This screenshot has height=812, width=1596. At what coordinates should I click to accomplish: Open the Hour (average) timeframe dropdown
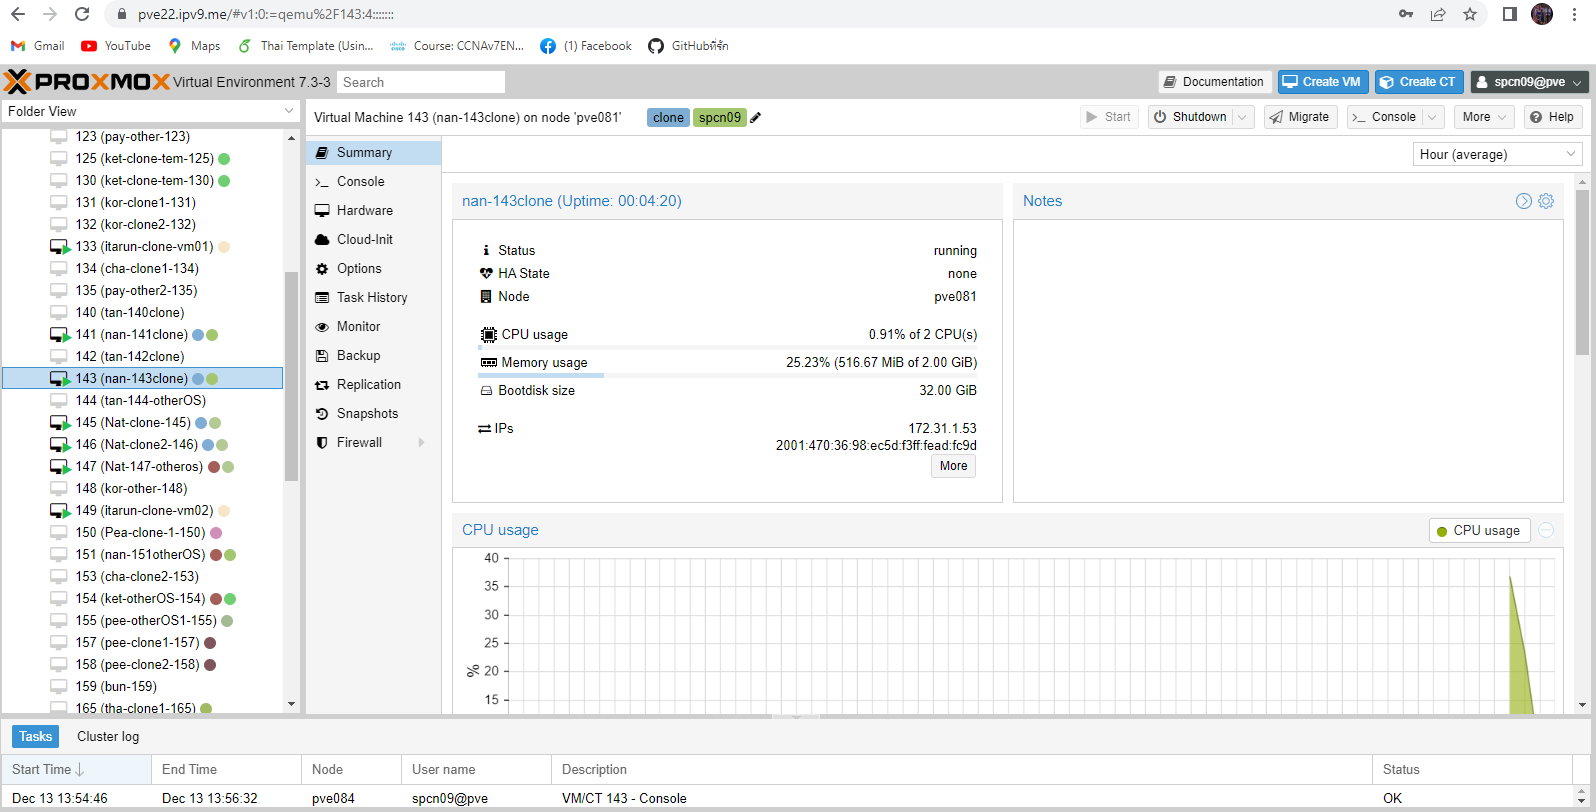coord(1497,154)
